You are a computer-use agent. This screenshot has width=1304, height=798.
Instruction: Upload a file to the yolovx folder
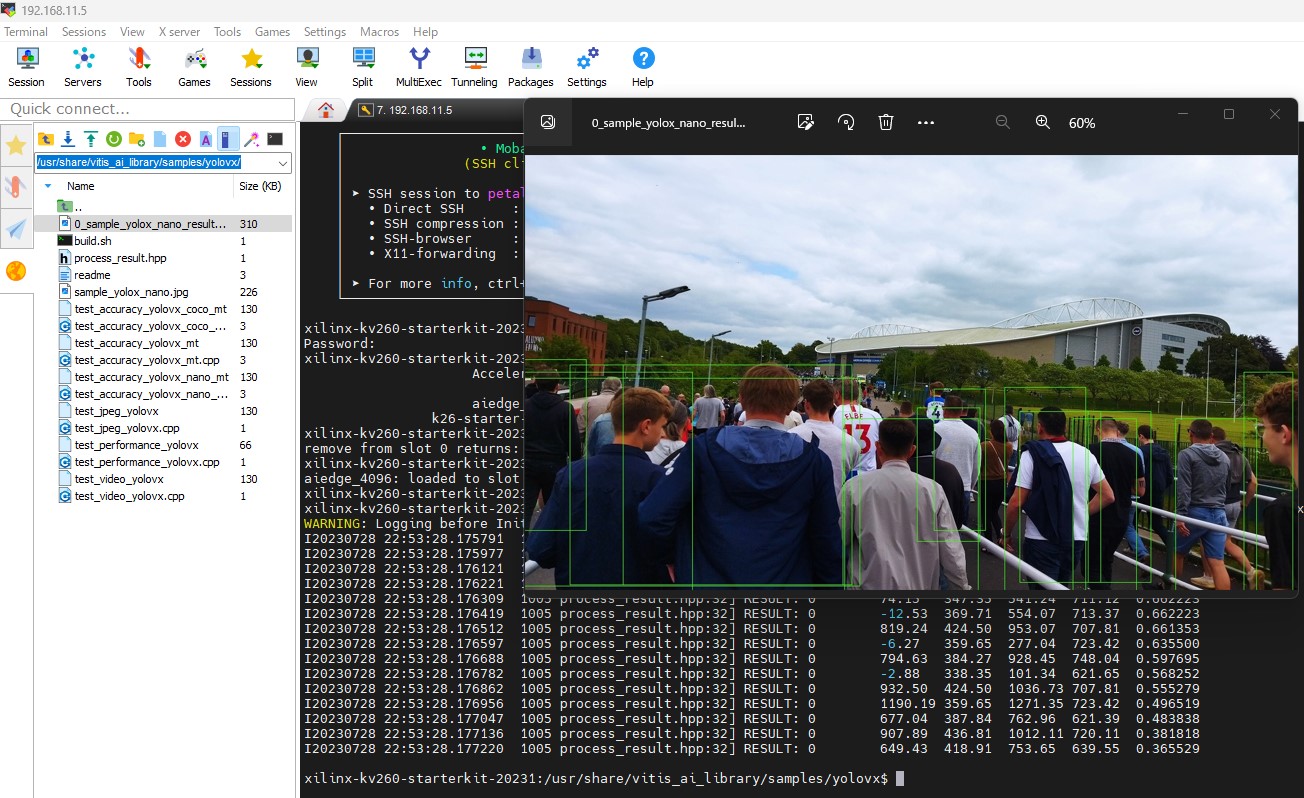click(91, 139)
